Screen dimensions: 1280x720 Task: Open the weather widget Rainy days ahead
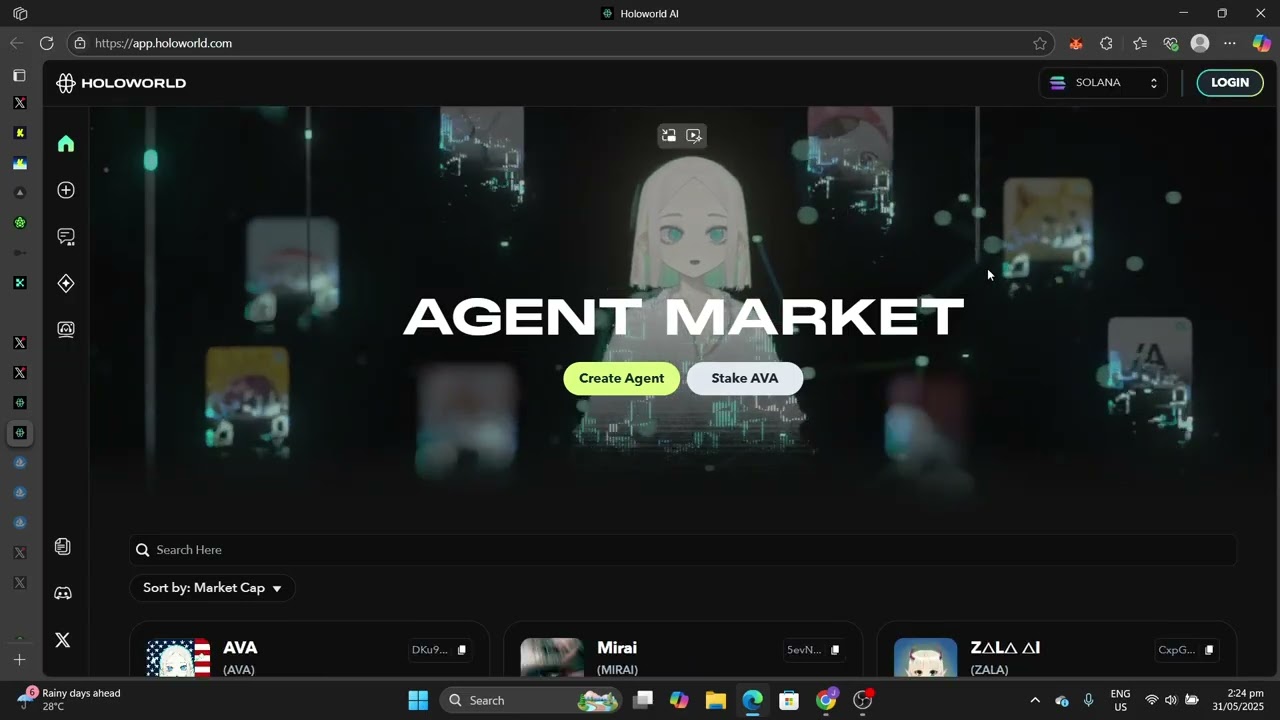tap(70, 700)
